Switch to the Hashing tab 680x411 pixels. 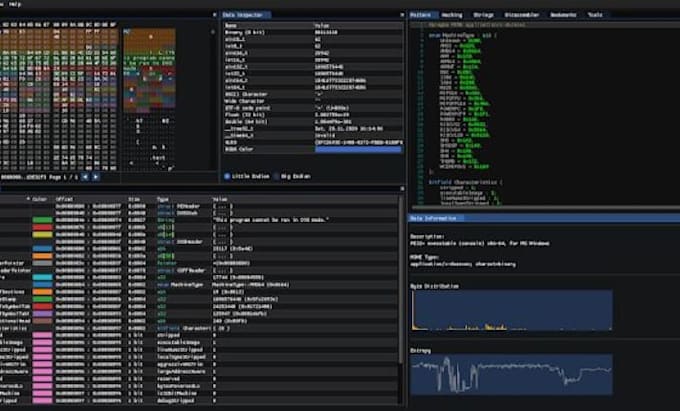[452, 15]
